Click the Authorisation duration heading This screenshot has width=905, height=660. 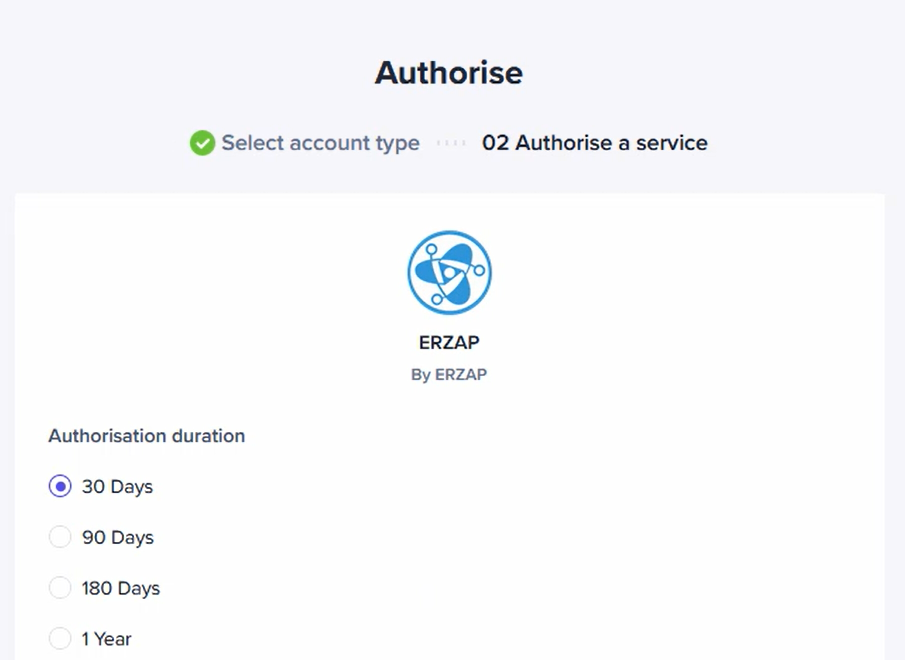(147, 436)
